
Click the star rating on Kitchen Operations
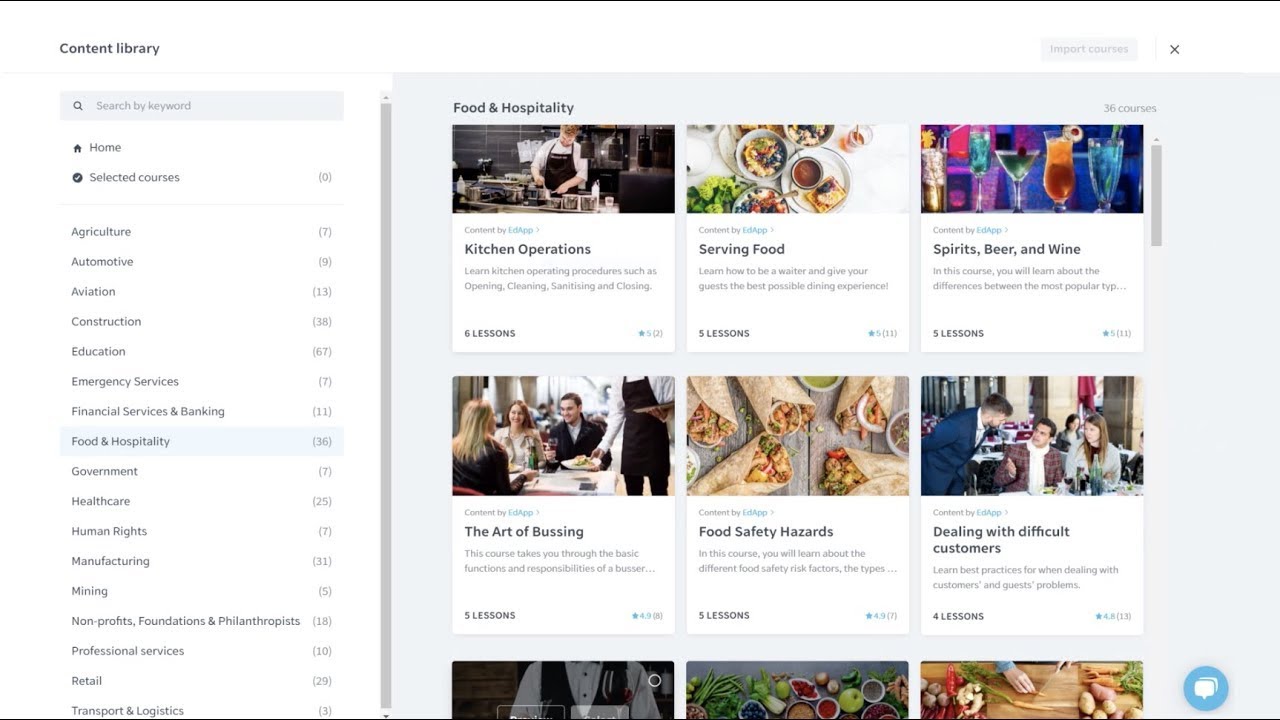(x=650, y=333)
